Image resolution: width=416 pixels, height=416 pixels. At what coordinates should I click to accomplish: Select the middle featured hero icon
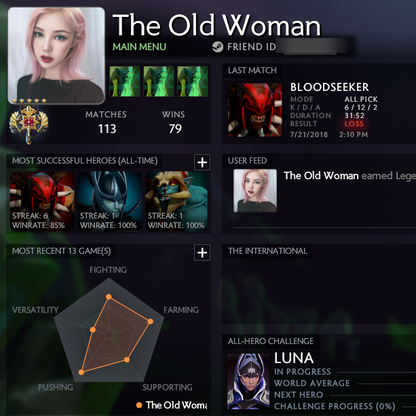[159, 81]
